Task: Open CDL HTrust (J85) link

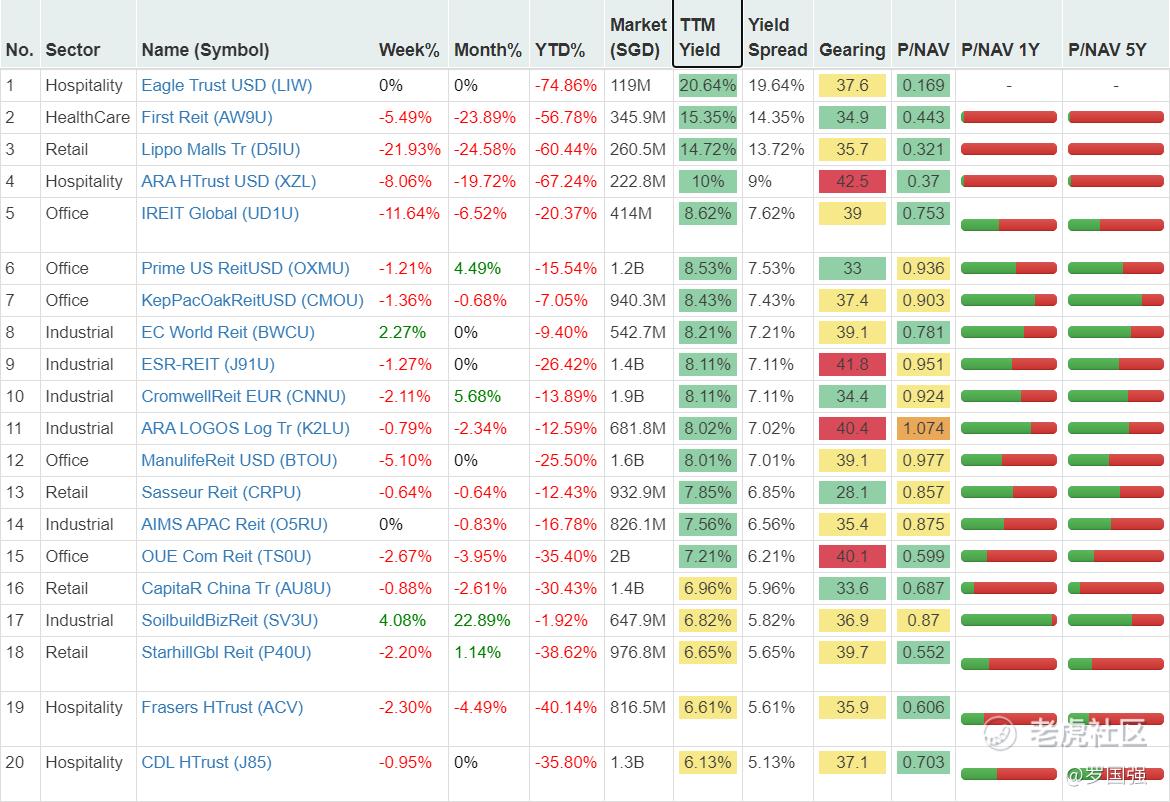Action: click(x=207, y=762)
